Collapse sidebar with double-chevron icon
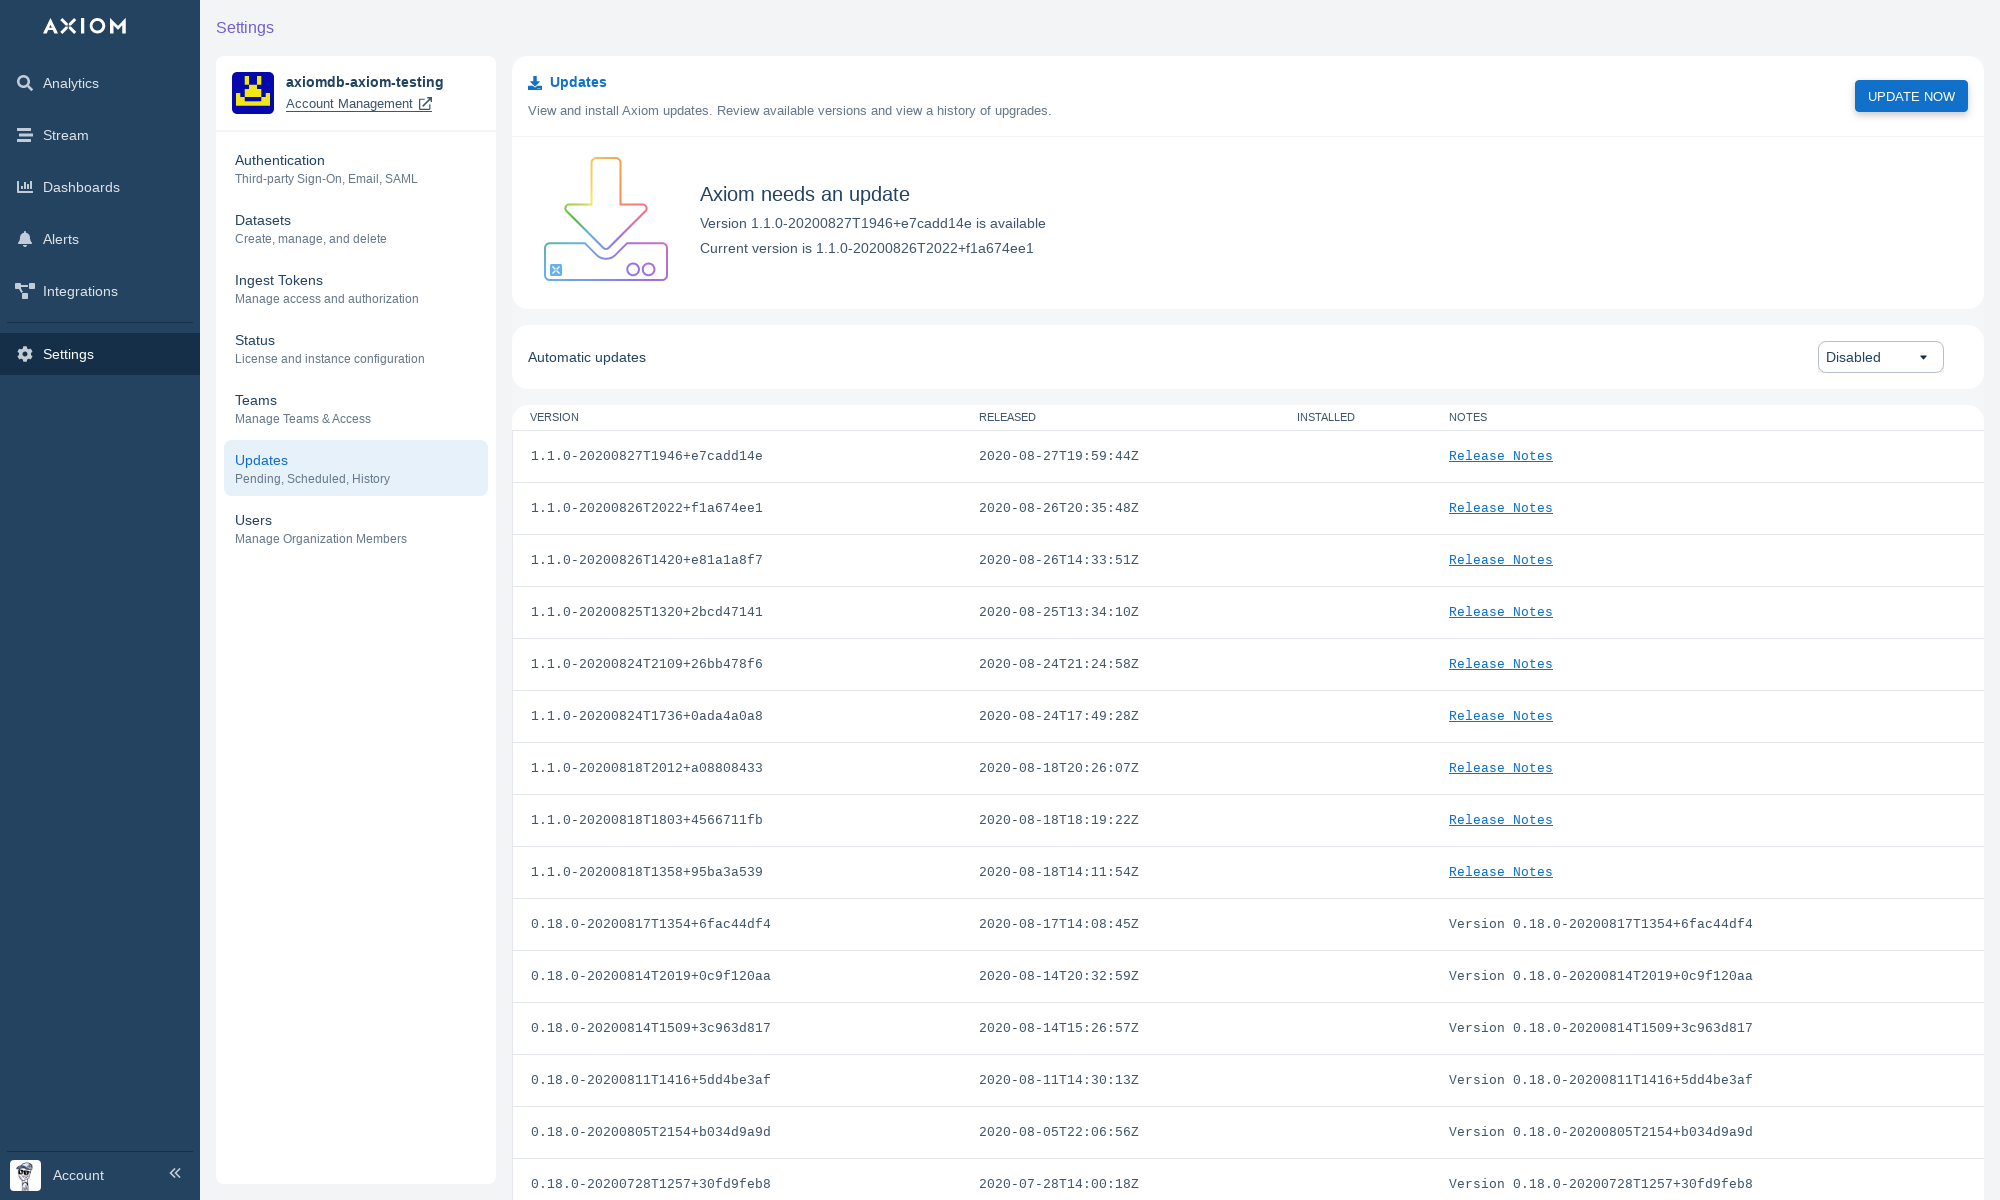This screenshot has height=1200, width=2000. 175,1173
